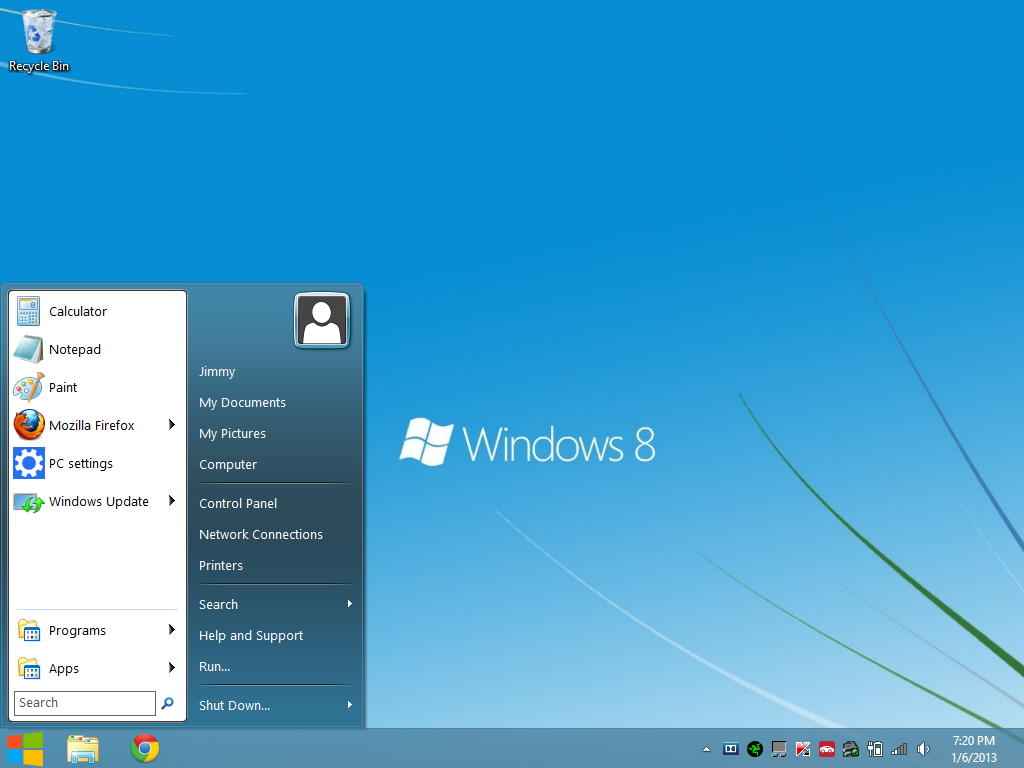Viewport: 1024px width, 768px height.
Task: Open File Explorer from the taskbar
Action: [x=83, y=748]
